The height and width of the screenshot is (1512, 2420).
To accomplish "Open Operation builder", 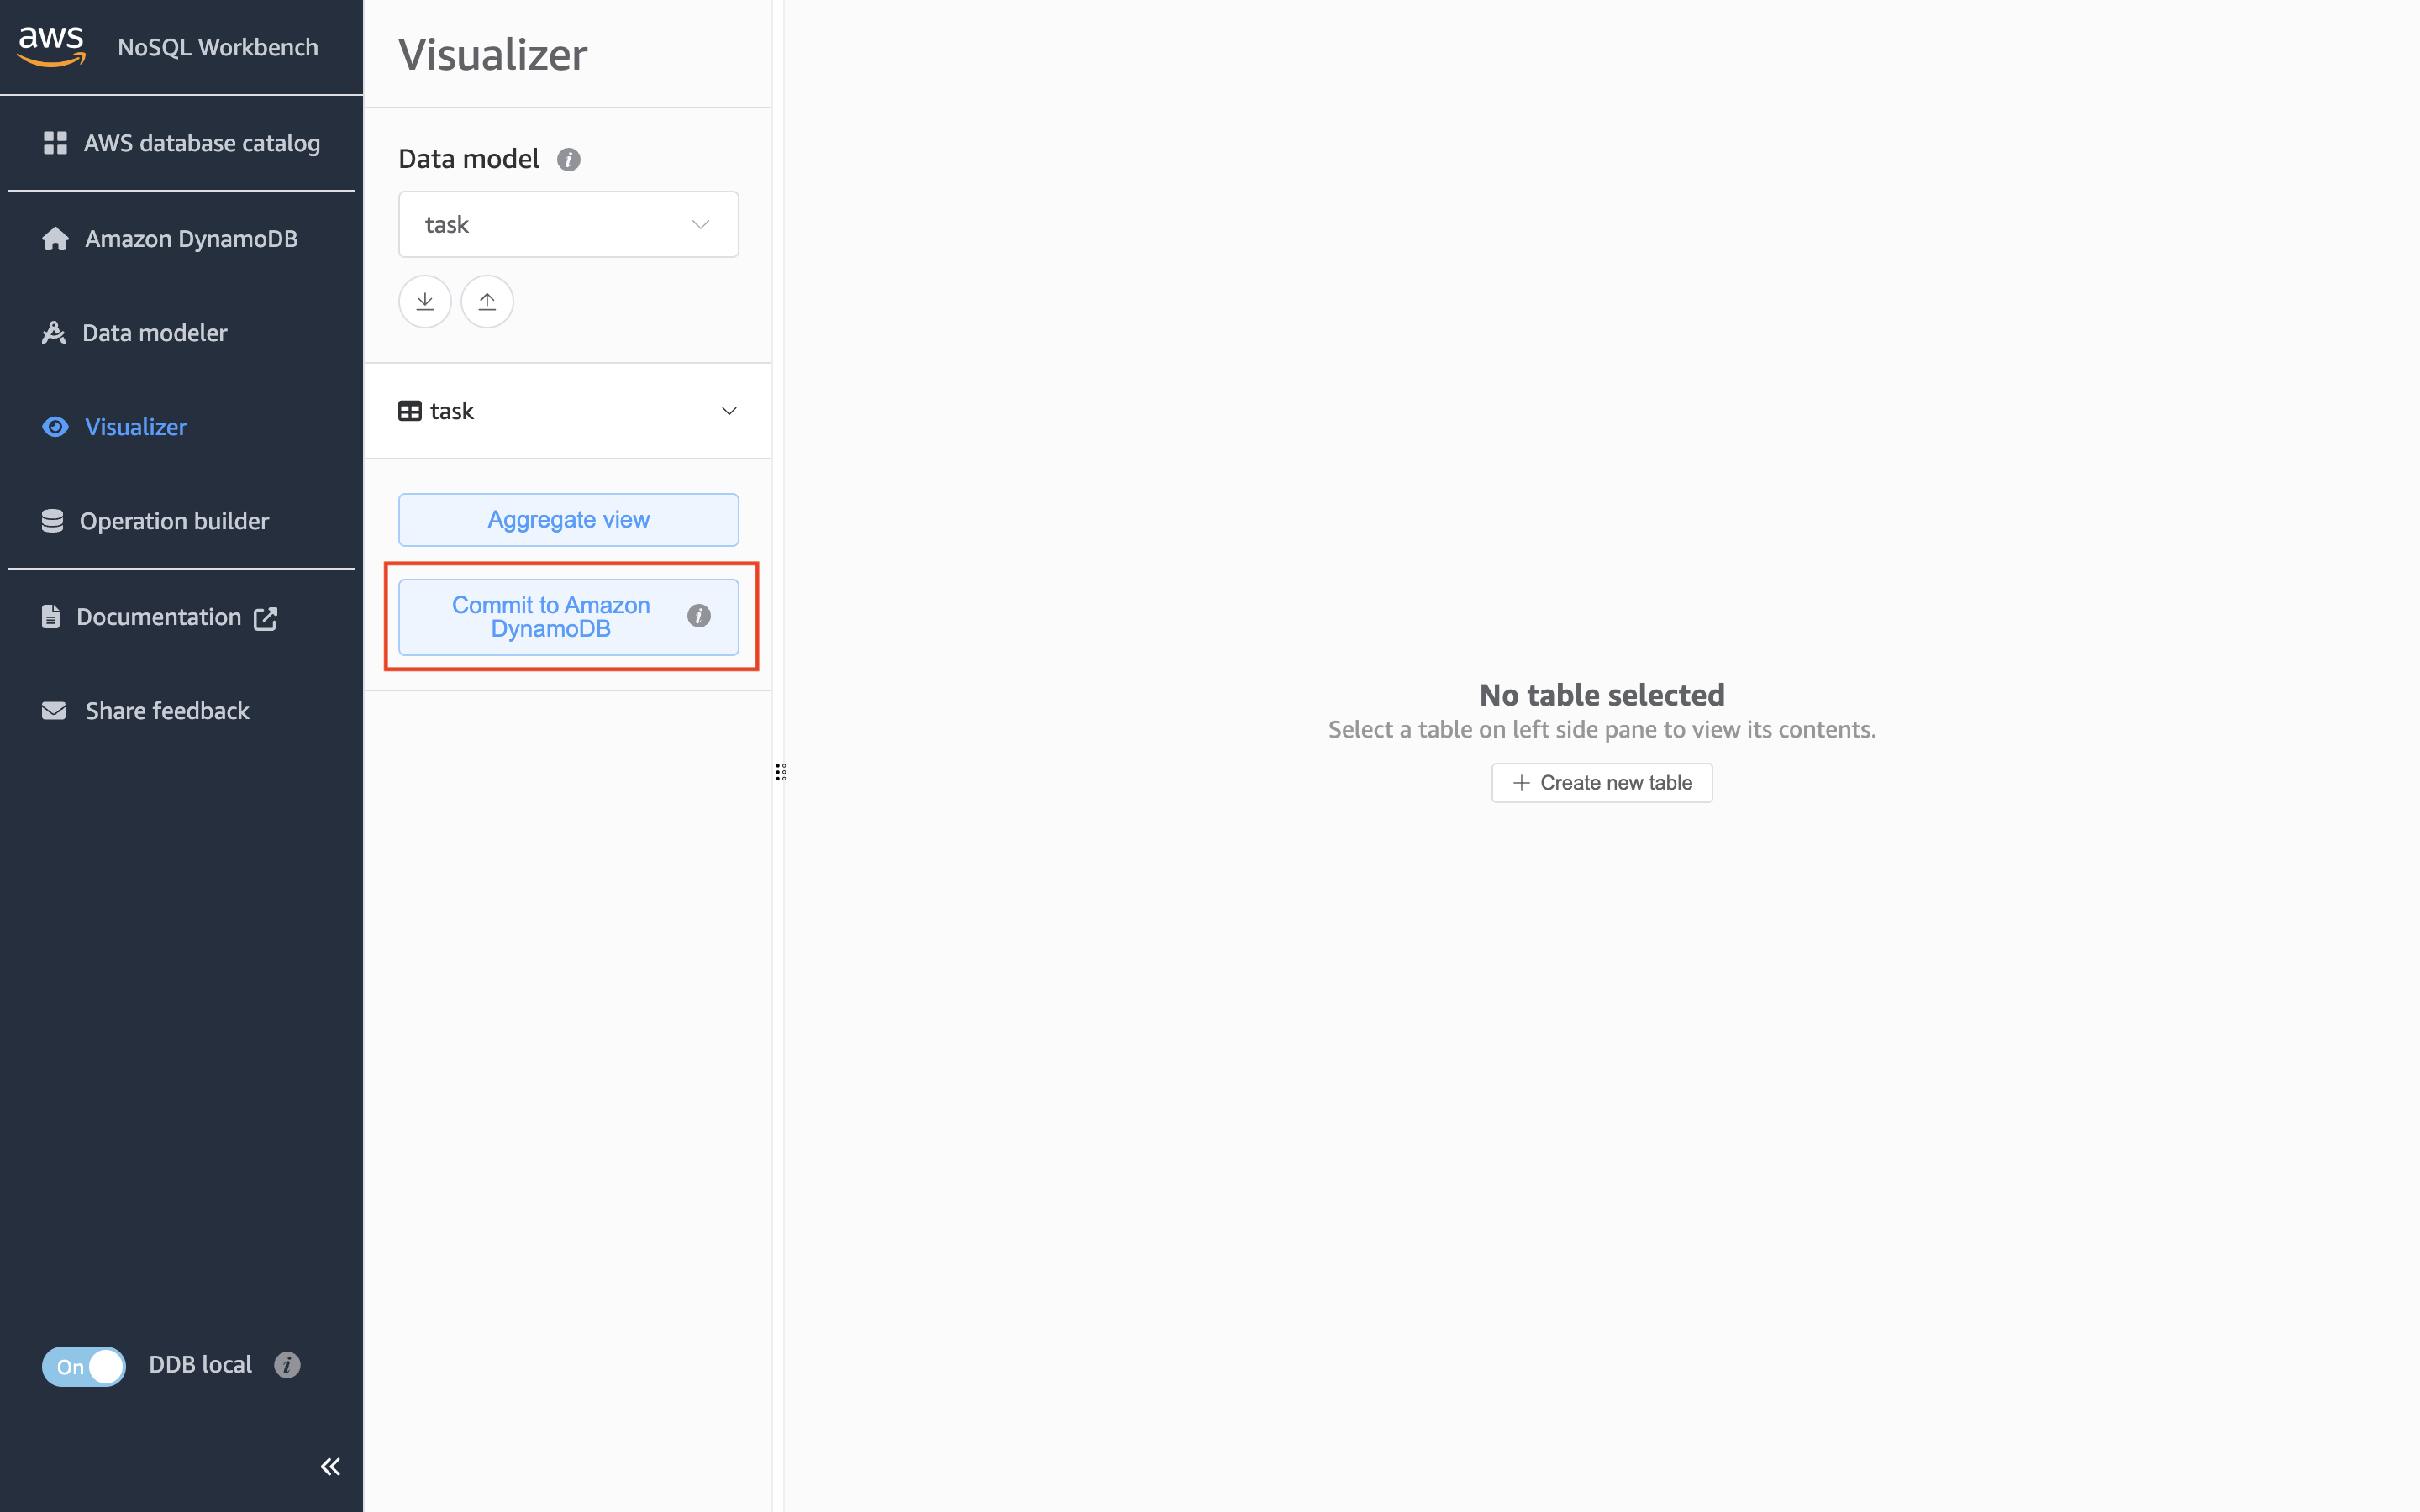I will [x=155, y=521].
